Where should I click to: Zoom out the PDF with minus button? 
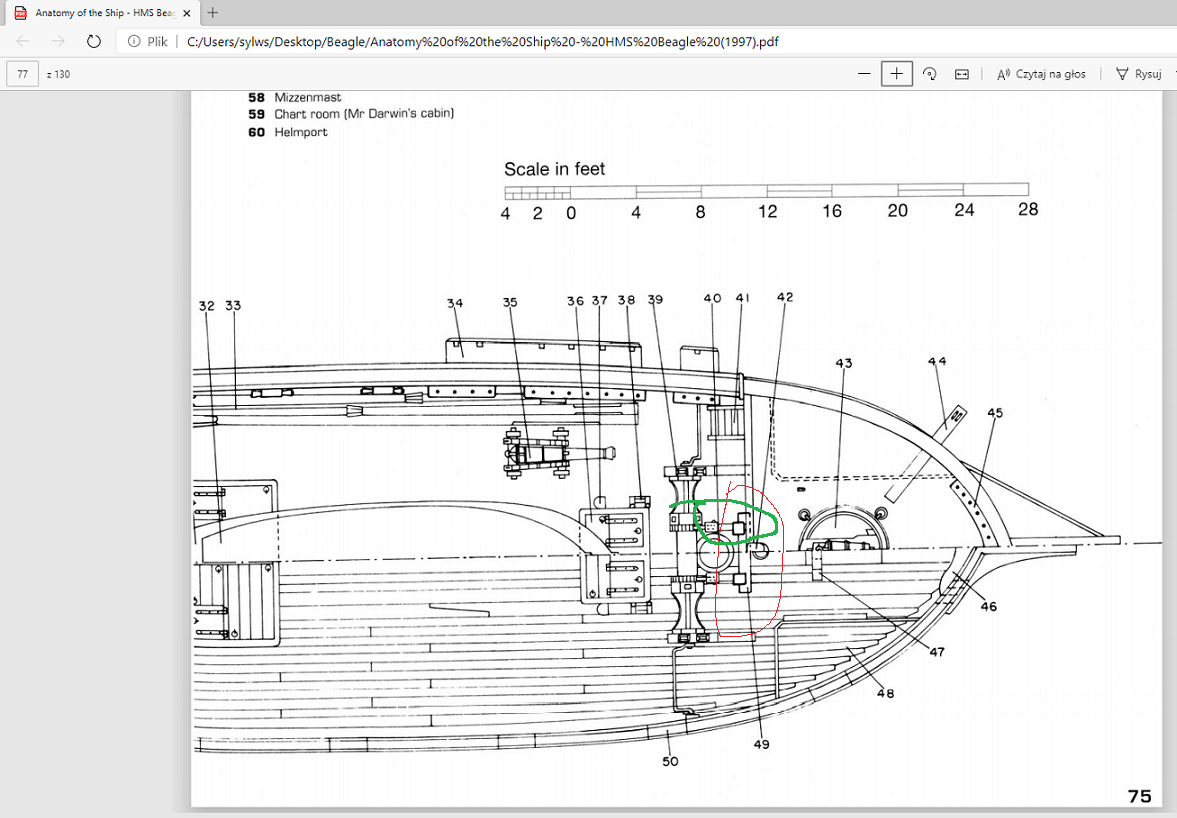coord(864,74)
